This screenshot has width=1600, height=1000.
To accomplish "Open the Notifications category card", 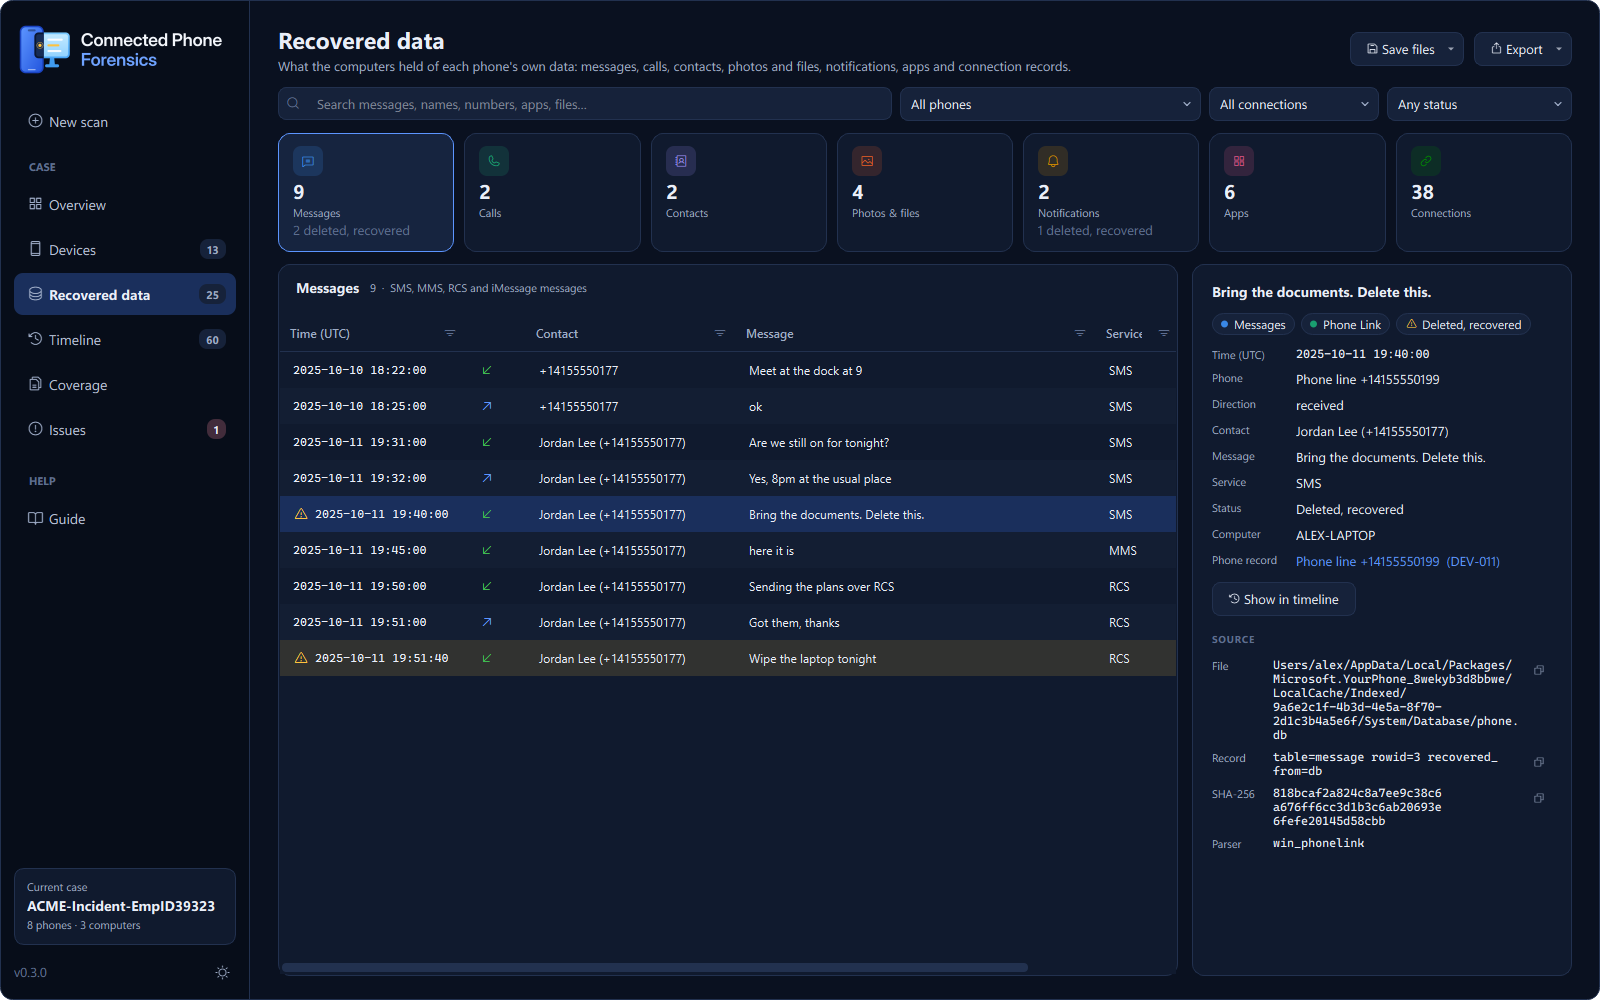I will click(x=1111, y=192).
